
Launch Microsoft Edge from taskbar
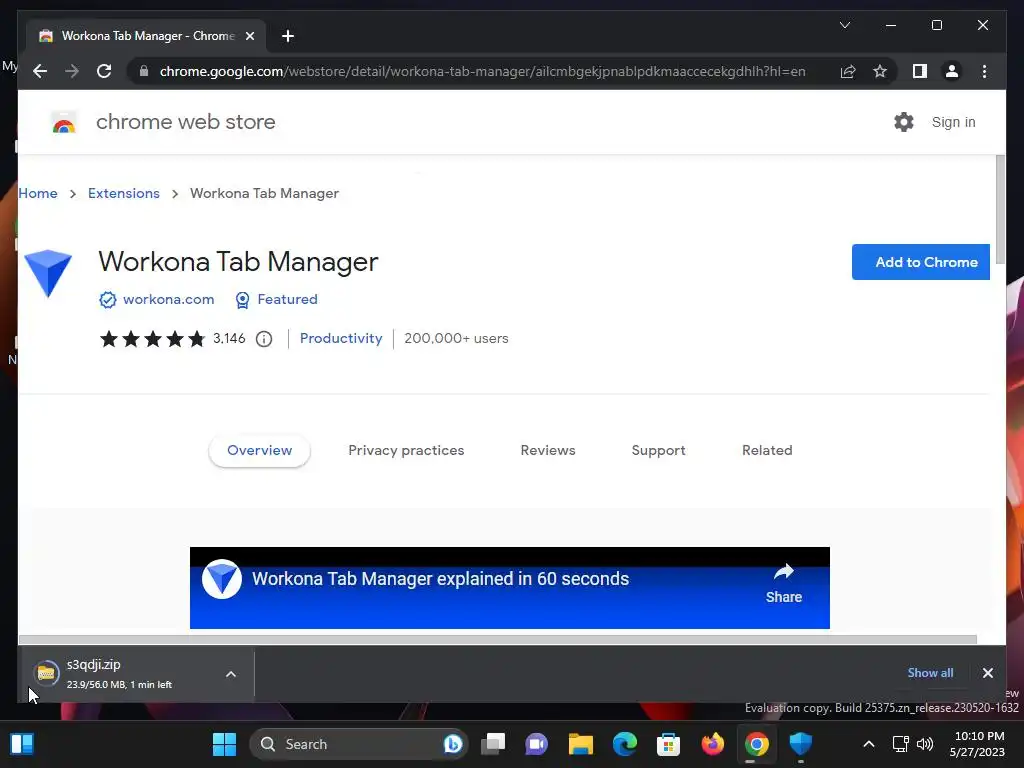pyautogui.click(x=624, y=744)
